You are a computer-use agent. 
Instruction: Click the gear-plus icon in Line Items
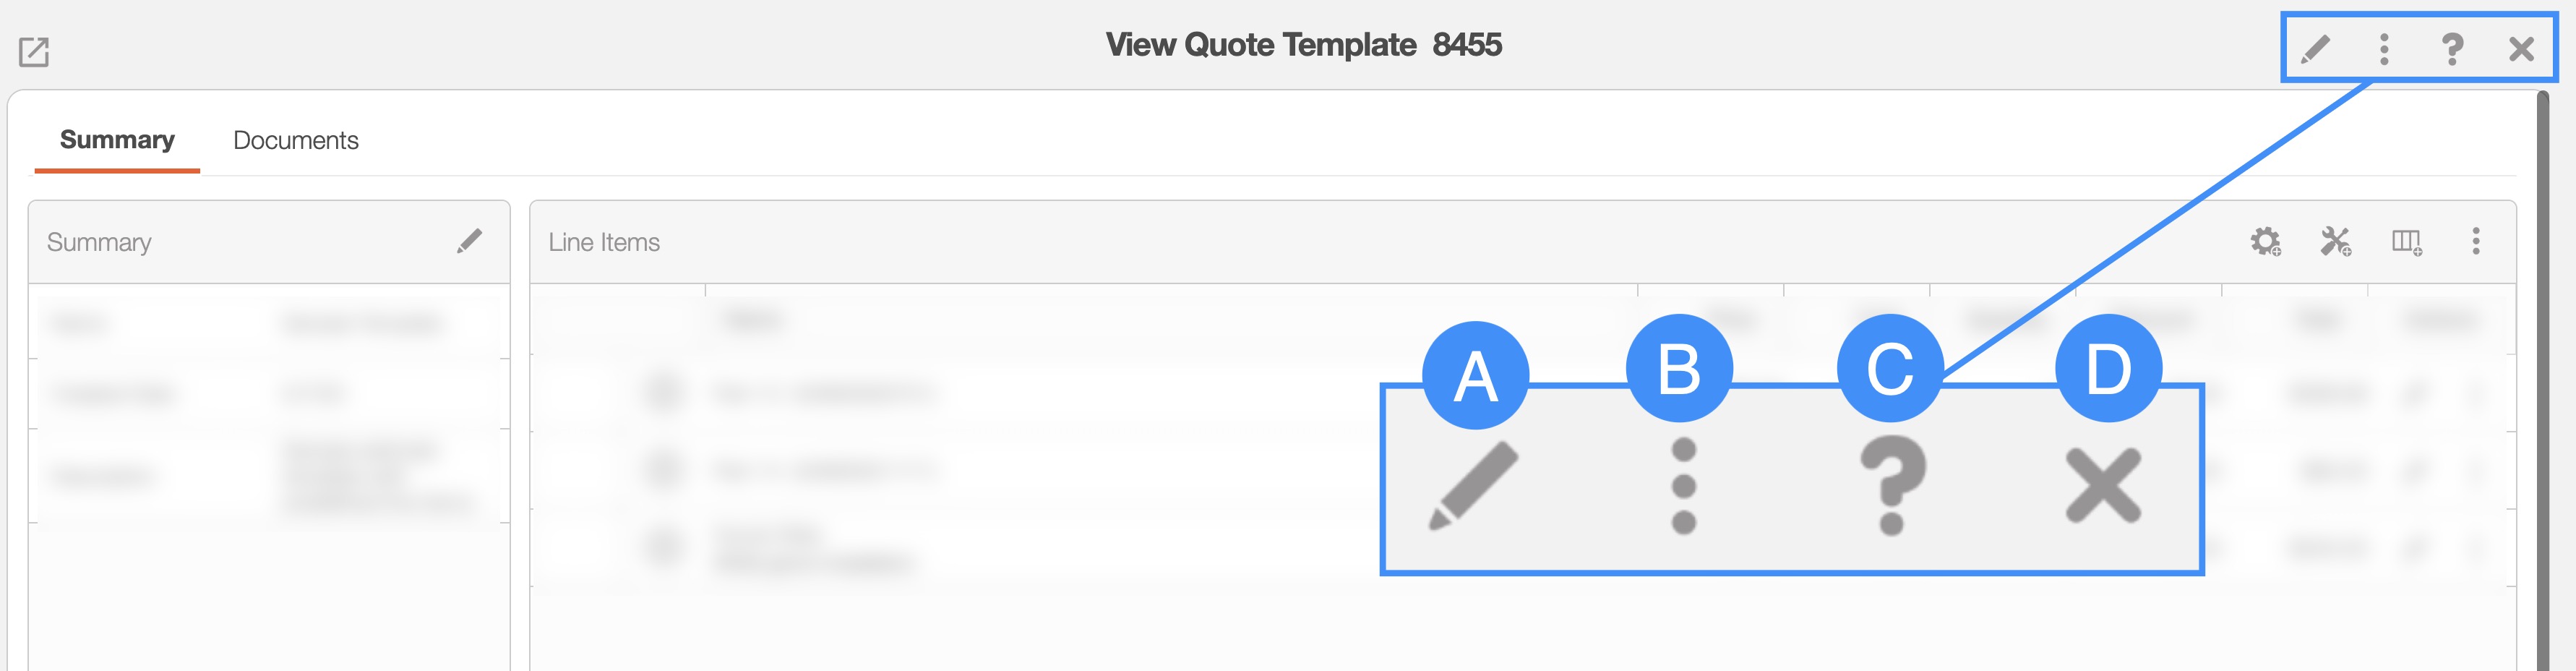pos(2265,241)
